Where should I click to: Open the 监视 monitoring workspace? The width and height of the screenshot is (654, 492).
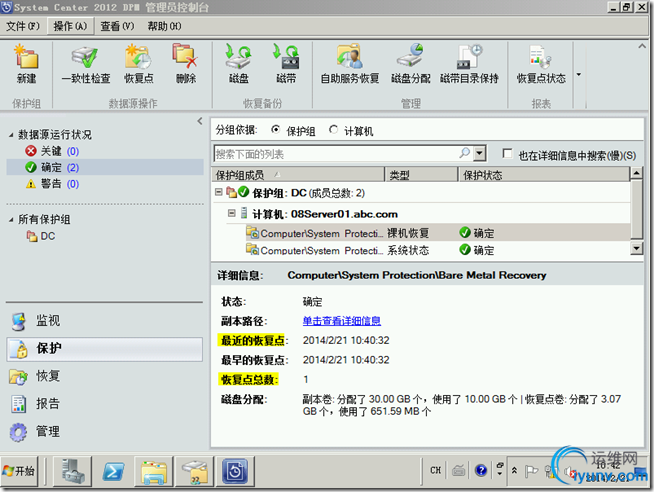pyautogui.click(x=104, y=321)
